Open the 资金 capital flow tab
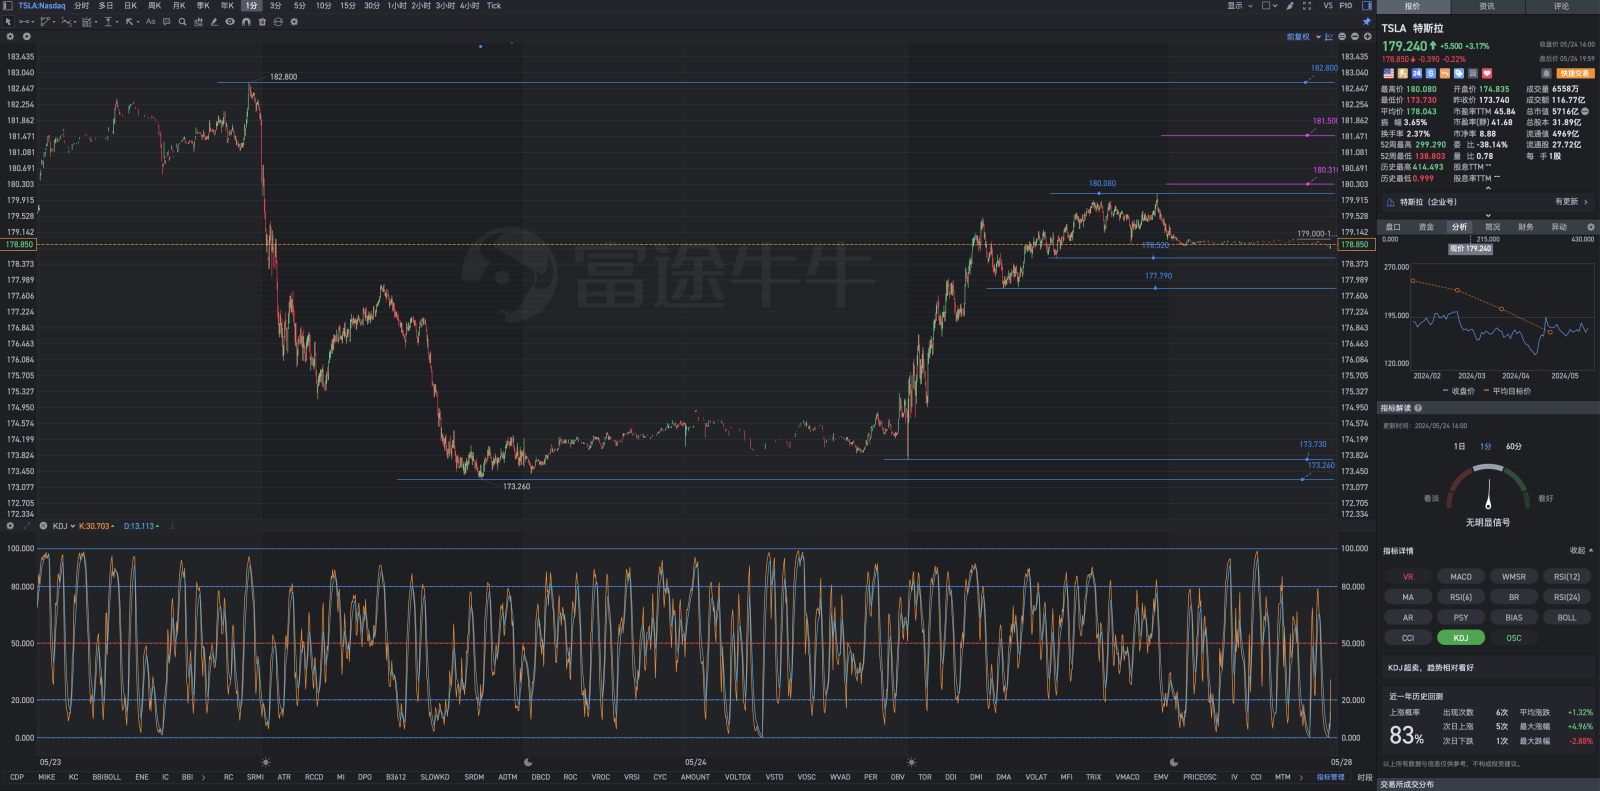Image resolution: width=1600 pixels, height=791 pixels. pos(1426,227)
